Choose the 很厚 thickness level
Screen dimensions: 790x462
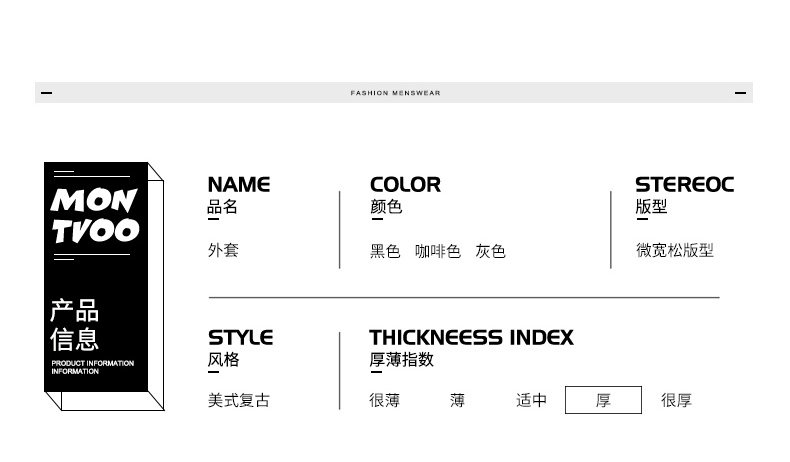pos(676,401)
